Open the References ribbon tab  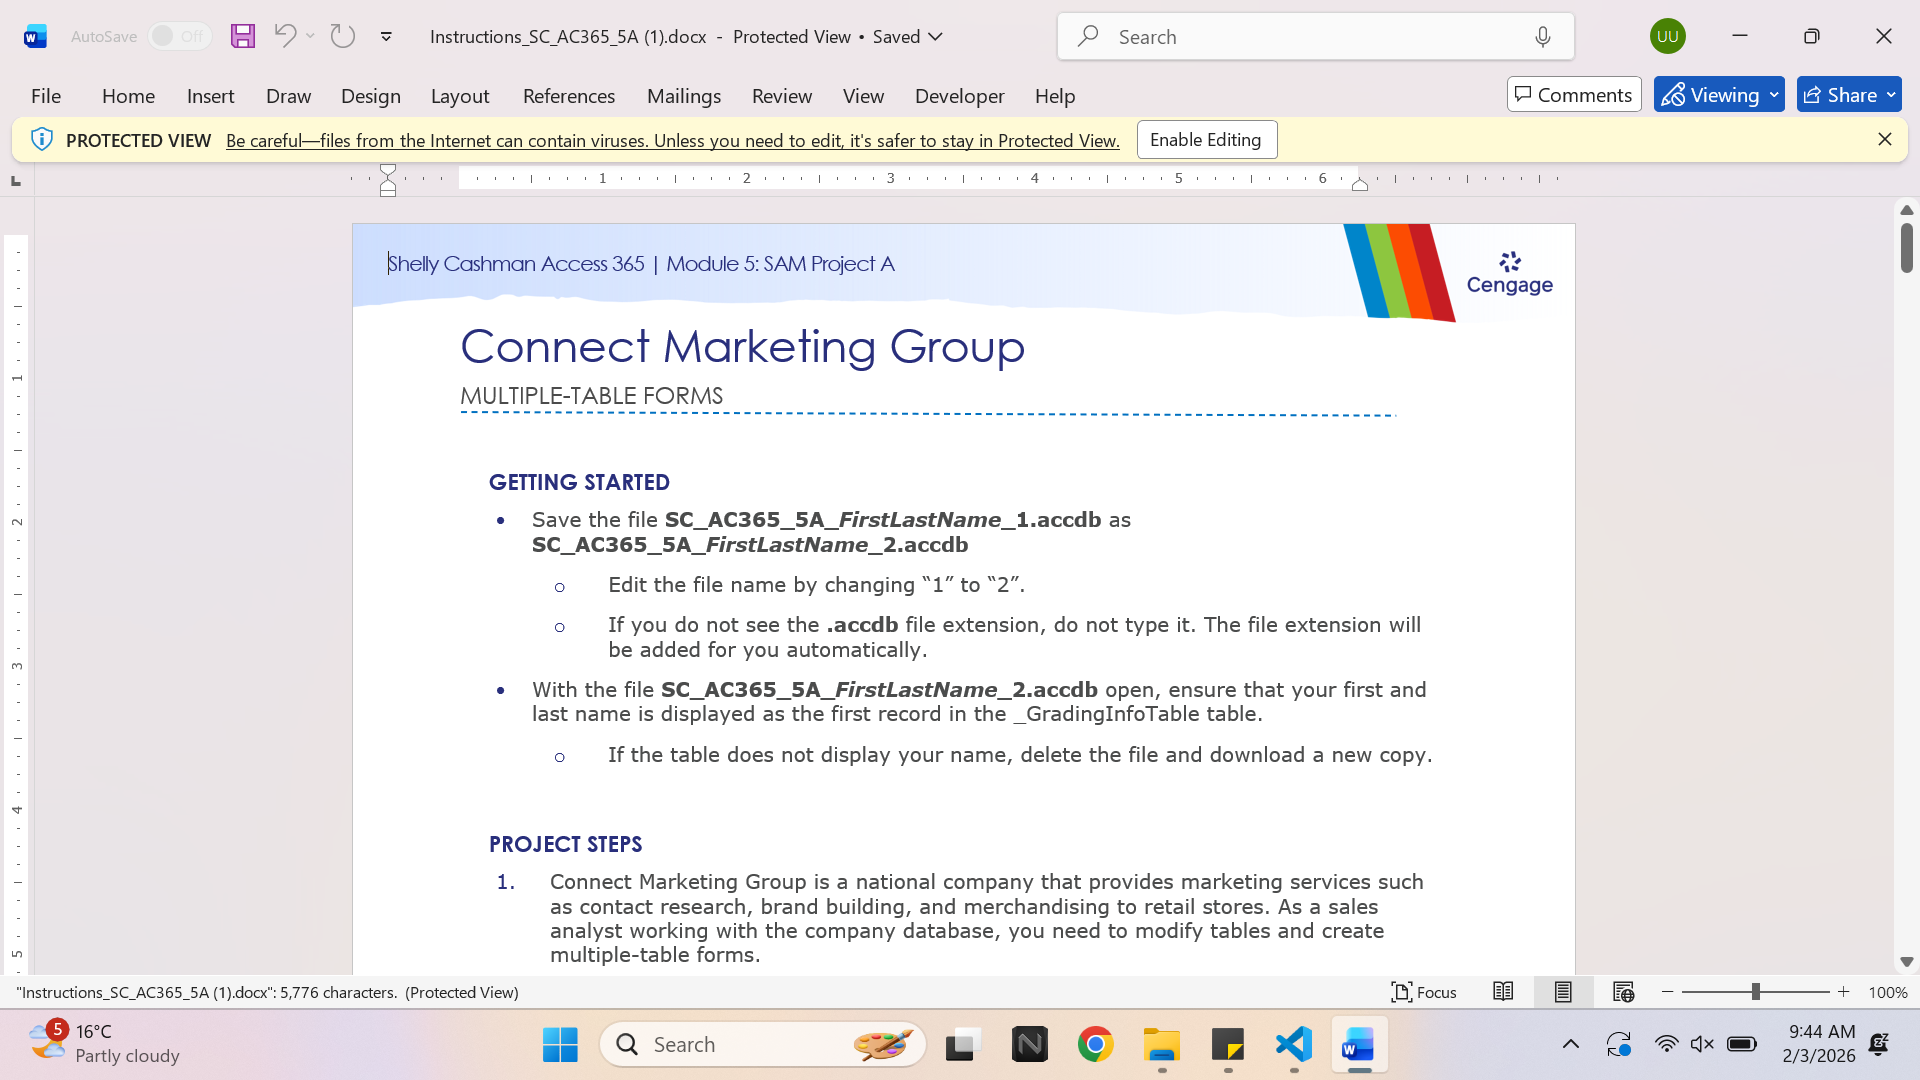[x=569, y=96]
